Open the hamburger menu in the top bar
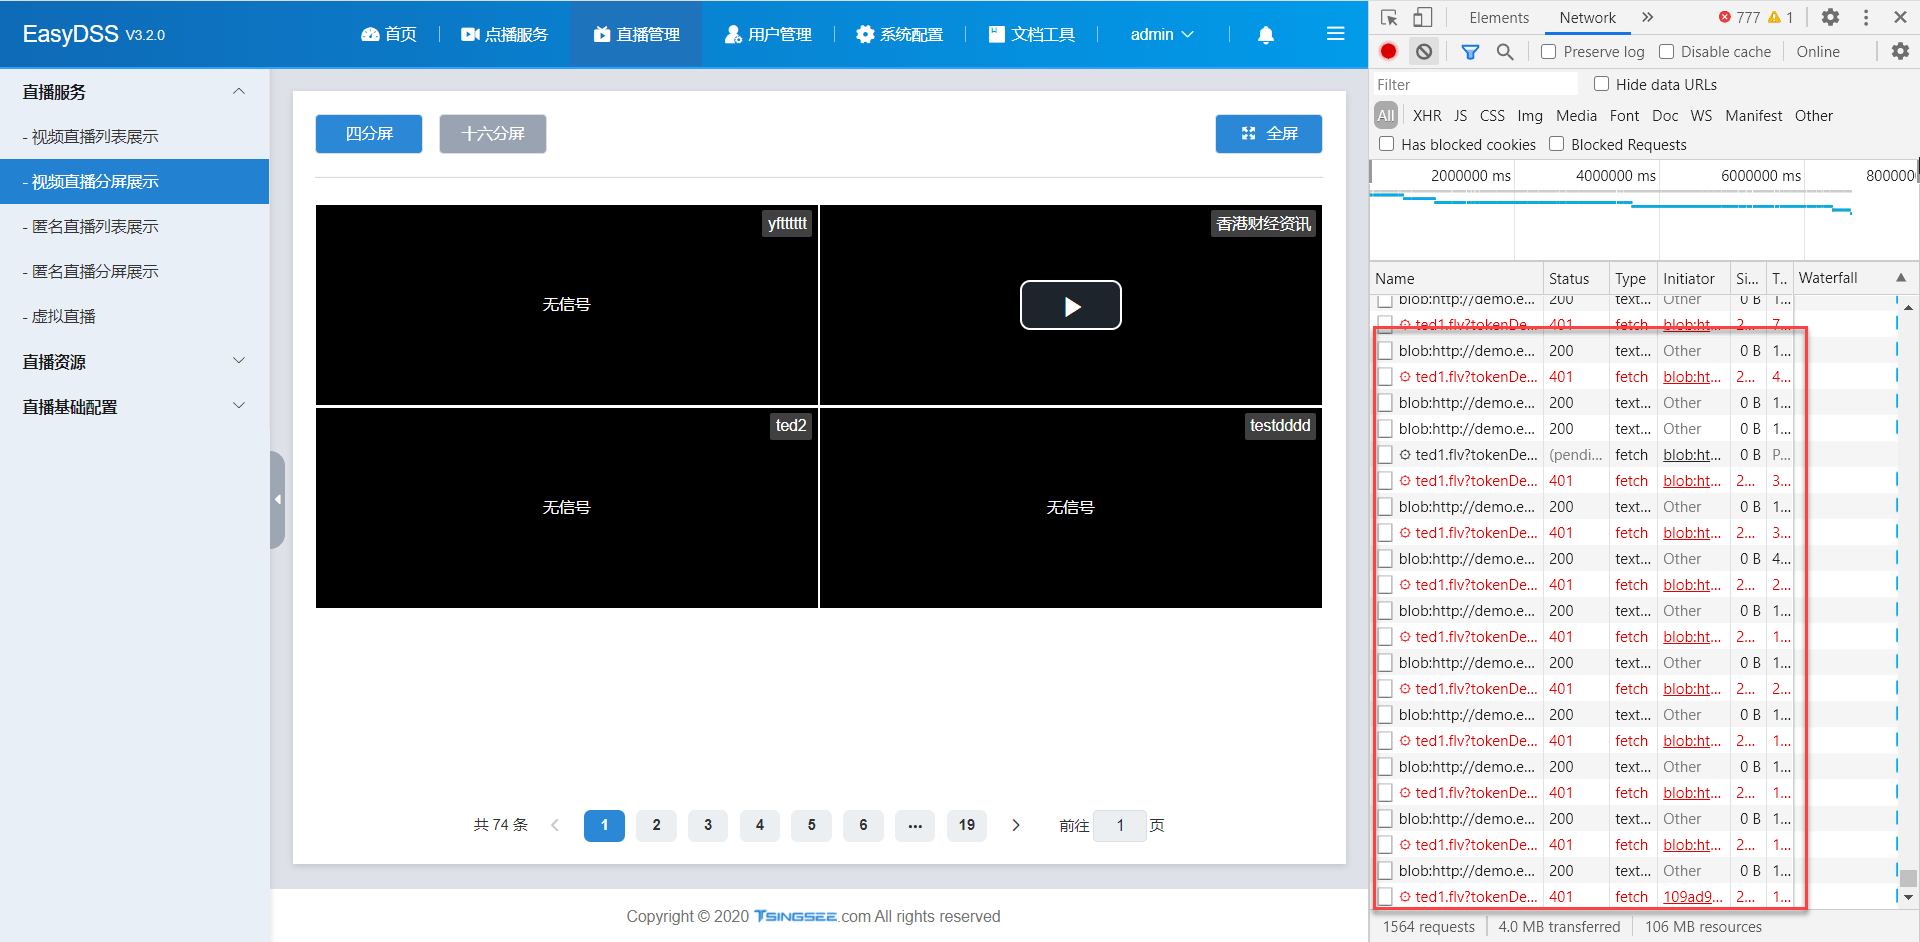Screen dimensions: 1920x942 pos(1336,33)
